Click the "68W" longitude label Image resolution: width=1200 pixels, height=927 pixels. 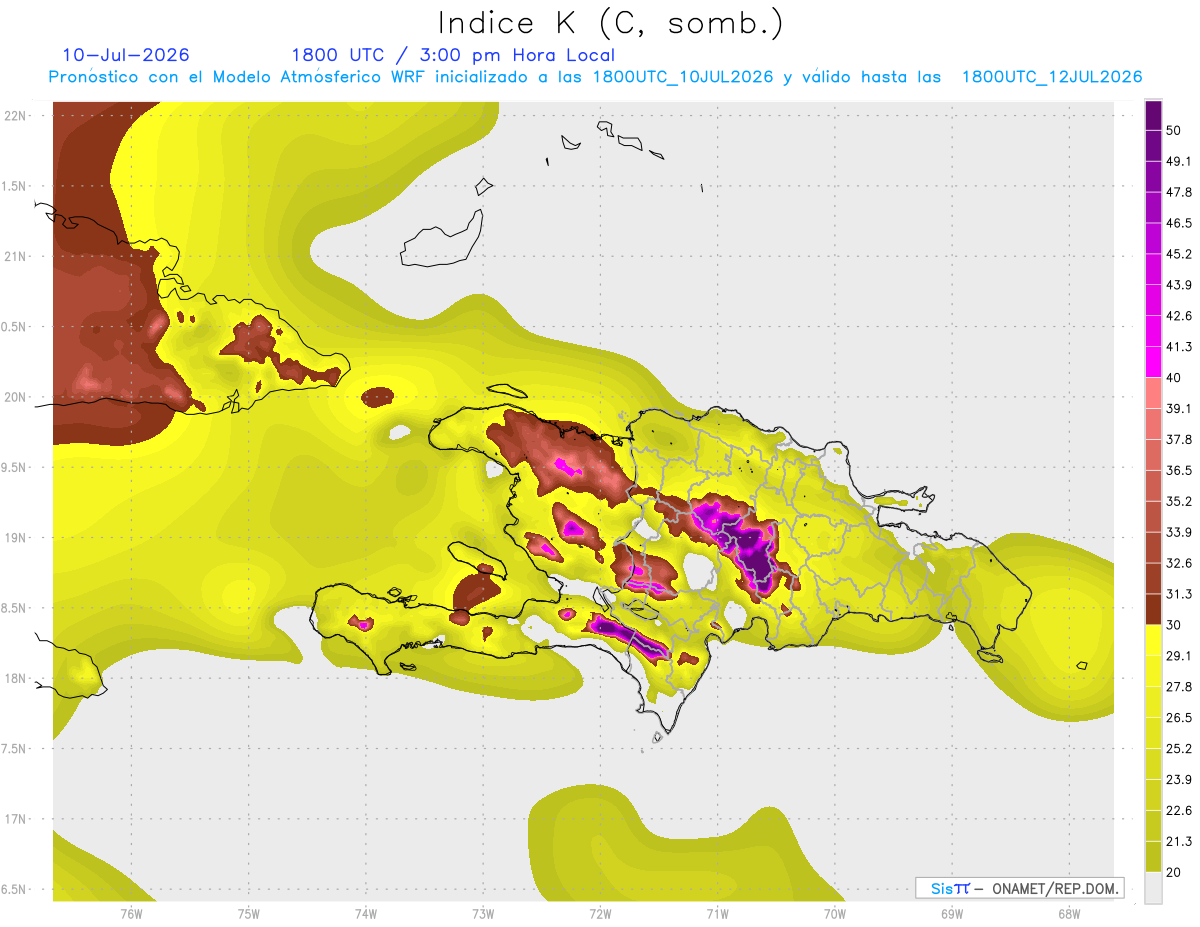coord(1068,913)
